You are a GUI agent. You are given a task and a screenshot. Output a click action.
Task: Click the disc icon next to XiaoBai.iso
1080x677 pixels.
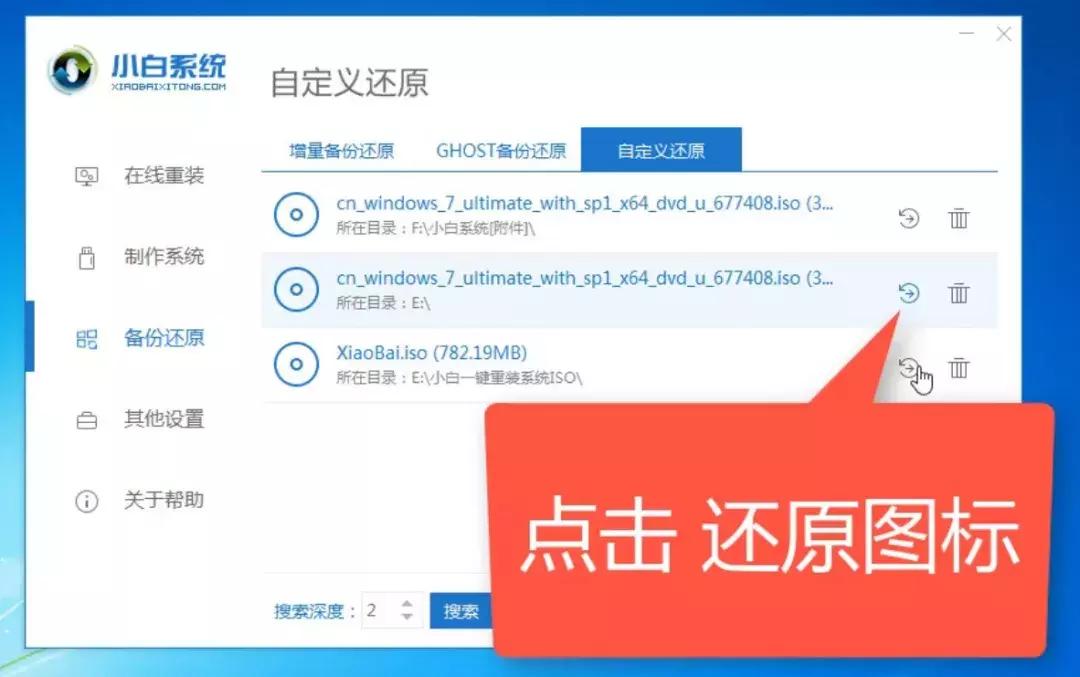296,363
